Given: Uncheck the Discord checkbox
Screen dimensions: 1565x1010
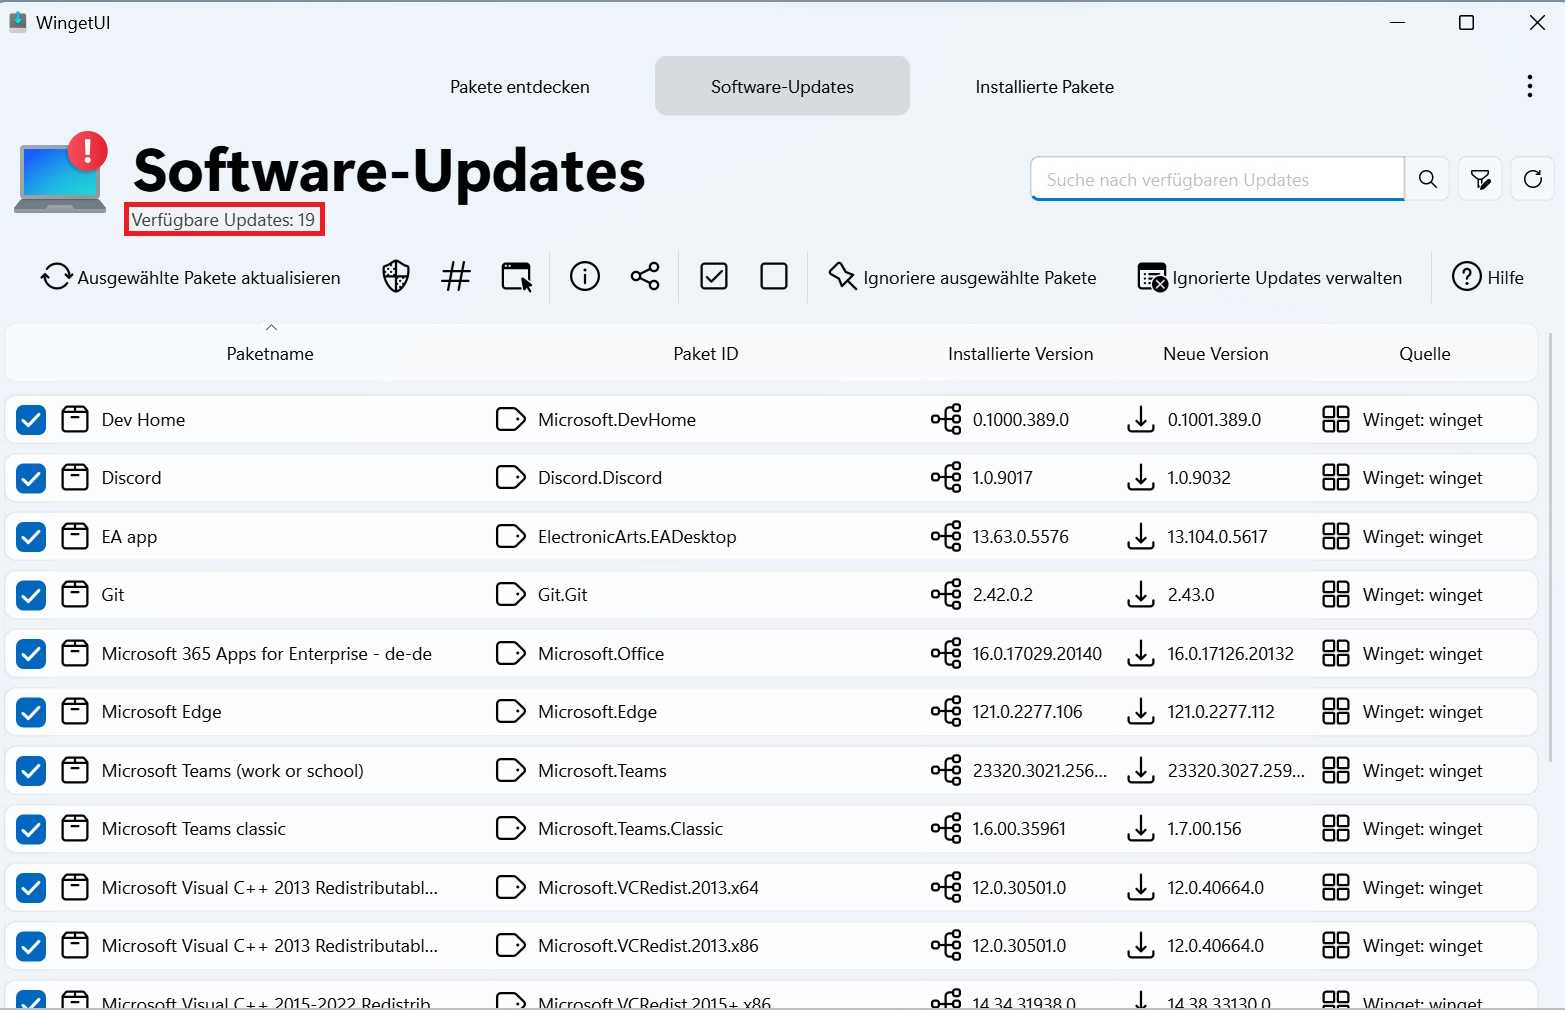Looking at the screenshot, I should 31,478.
